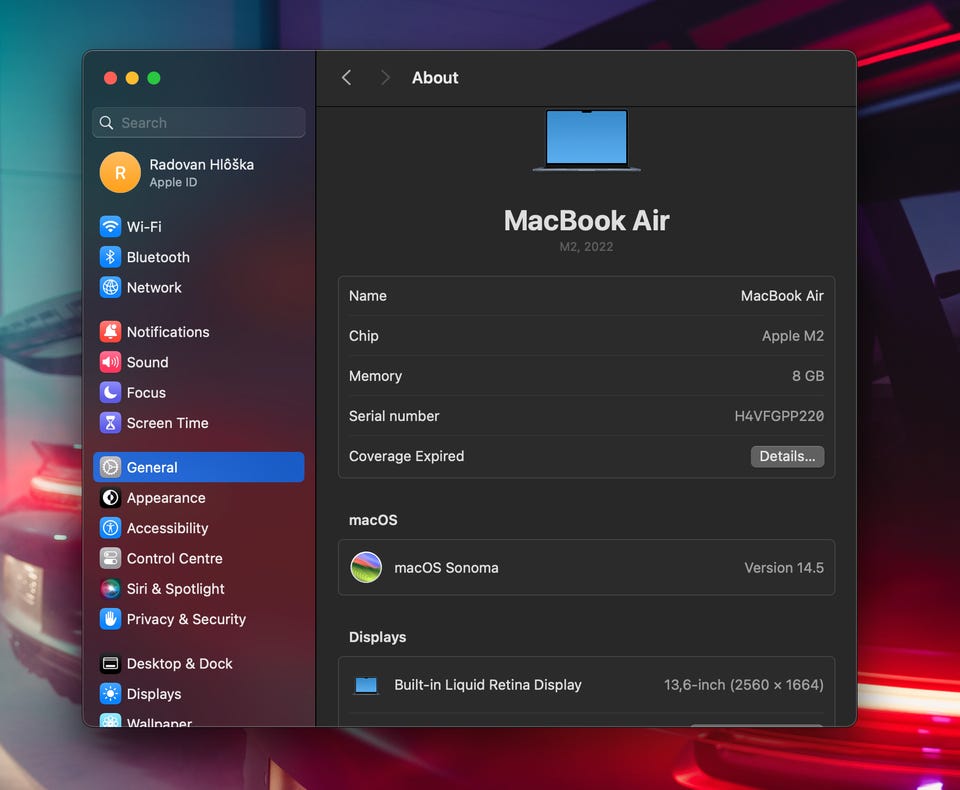Select Wi-Fi label in sidebar
Viewport: 960px width, 790px height.
tap(144, 227)
